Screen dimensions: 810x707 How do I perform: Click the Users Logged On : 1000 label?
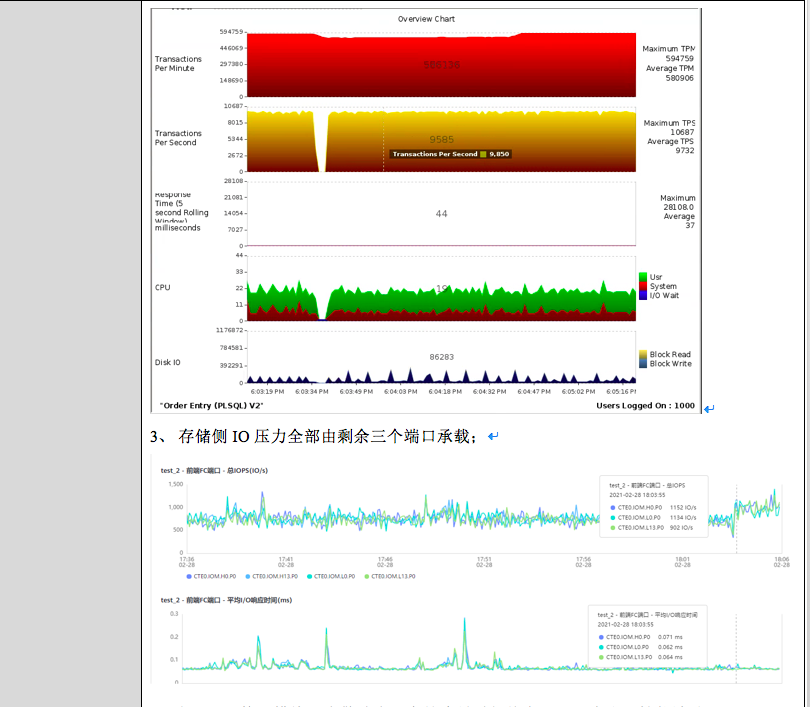[645, 405]
